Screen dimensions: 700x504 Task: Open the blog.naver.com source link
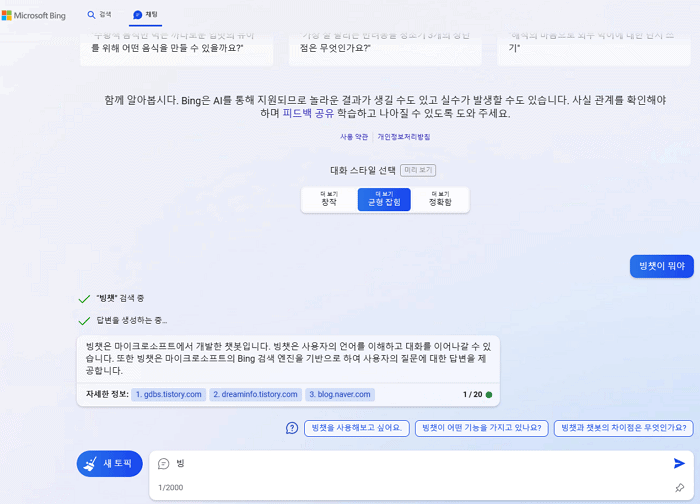point(340,395)
